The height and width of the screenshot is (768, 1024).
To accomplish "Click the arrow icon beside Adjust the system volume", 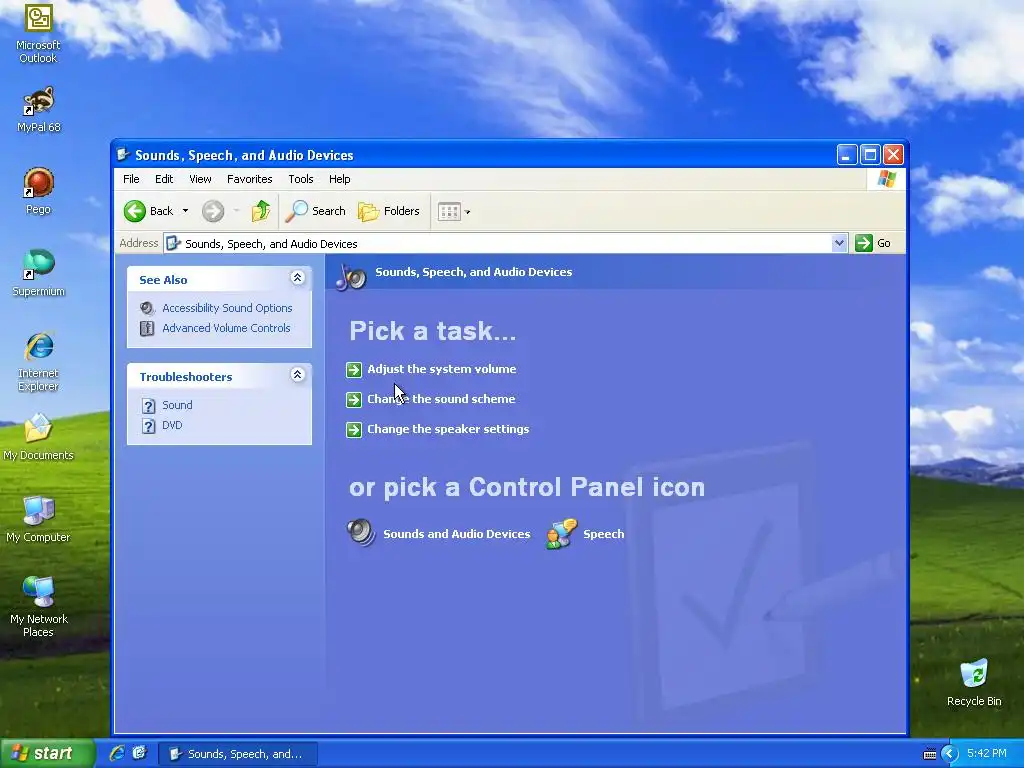I will pyautogui.click(x=354, y=370).
